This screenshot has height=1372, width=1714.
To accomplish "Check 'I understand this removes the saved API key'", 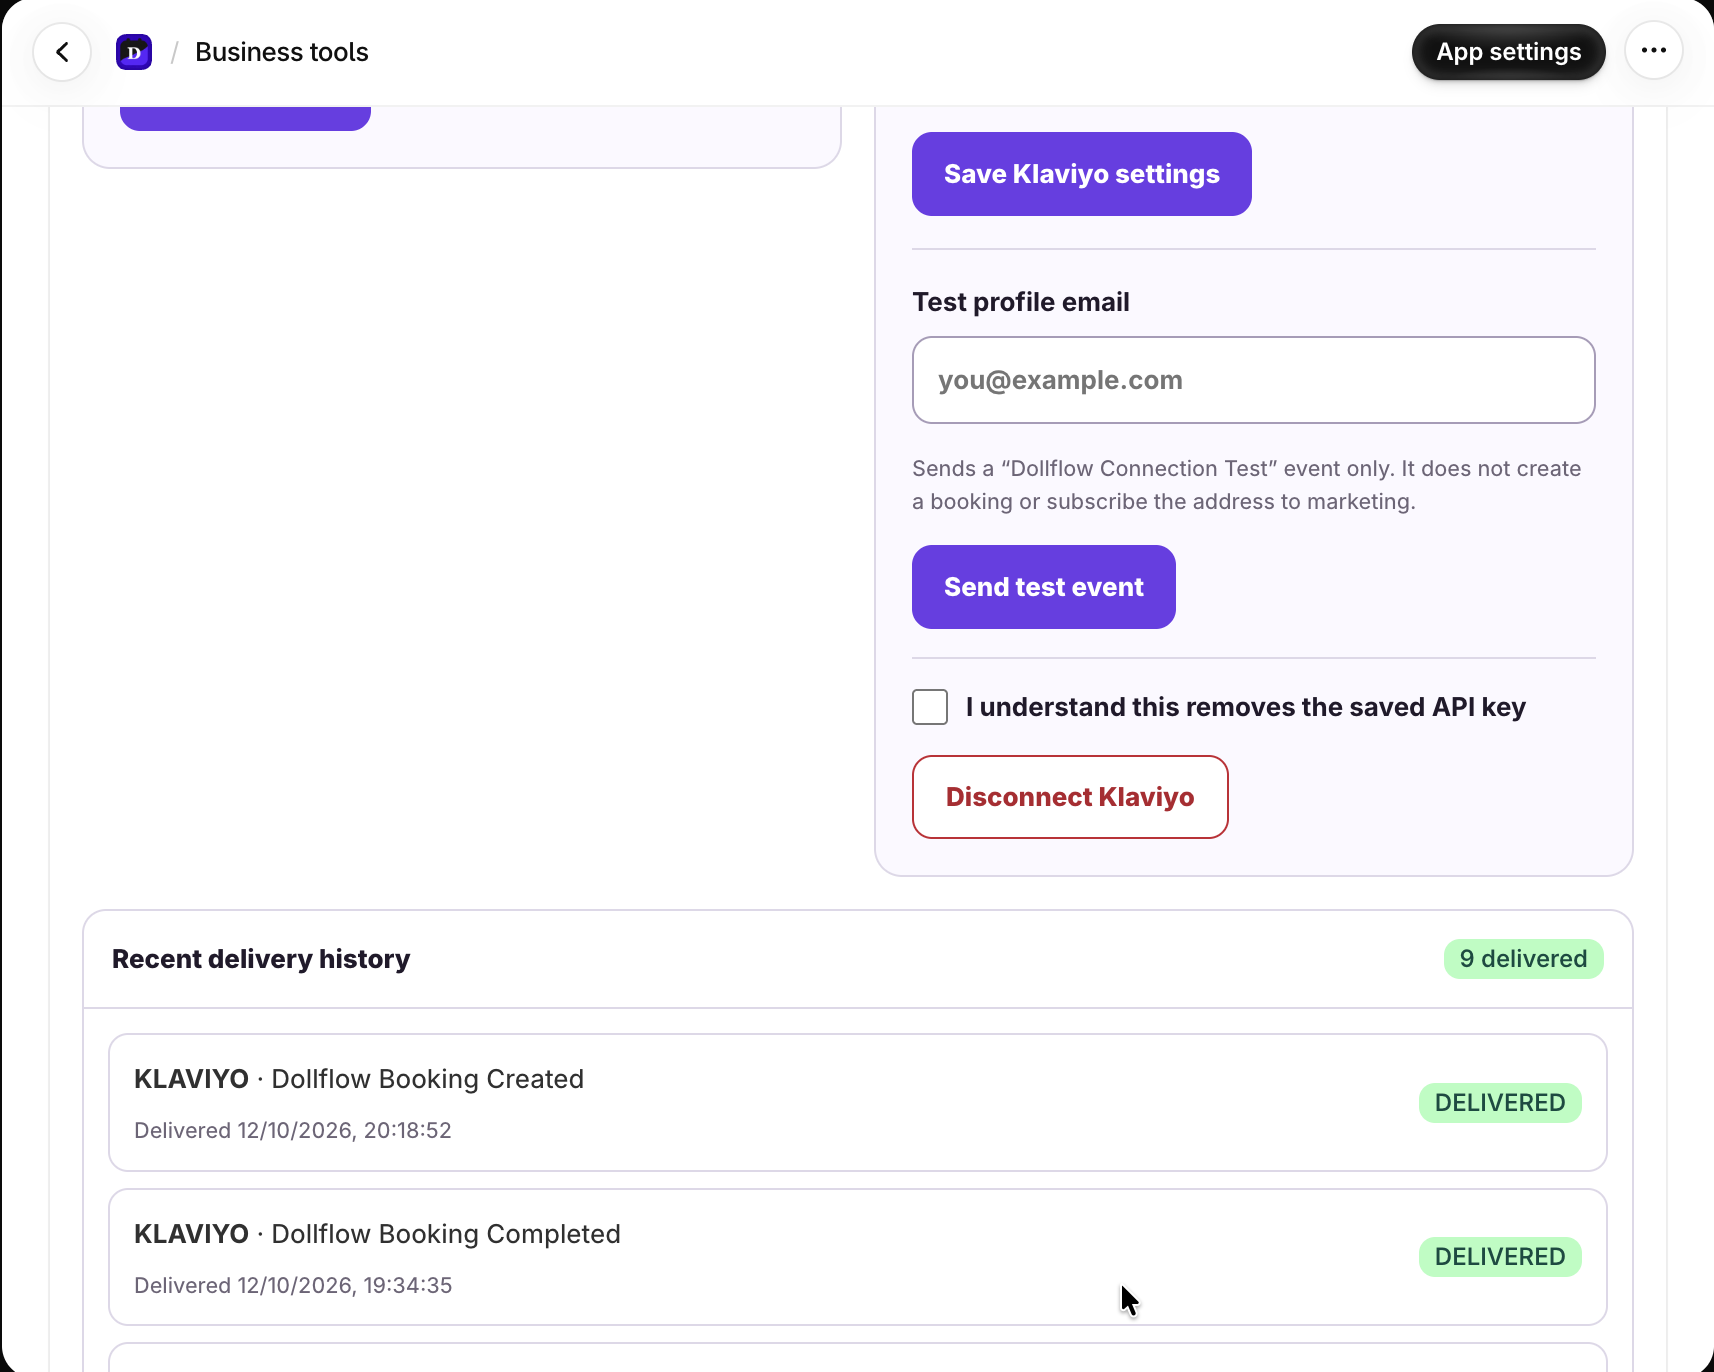I will (x=930, y=707).
